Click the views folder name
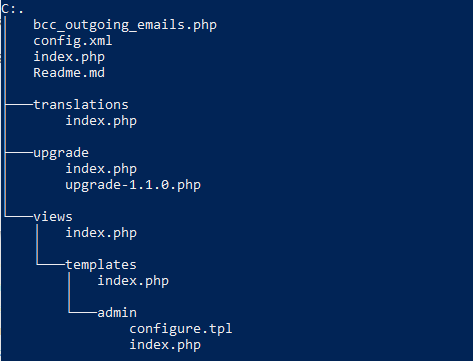The width and height of the screenshot is (473, 361). pyautogui.click(x=53, y=217)
